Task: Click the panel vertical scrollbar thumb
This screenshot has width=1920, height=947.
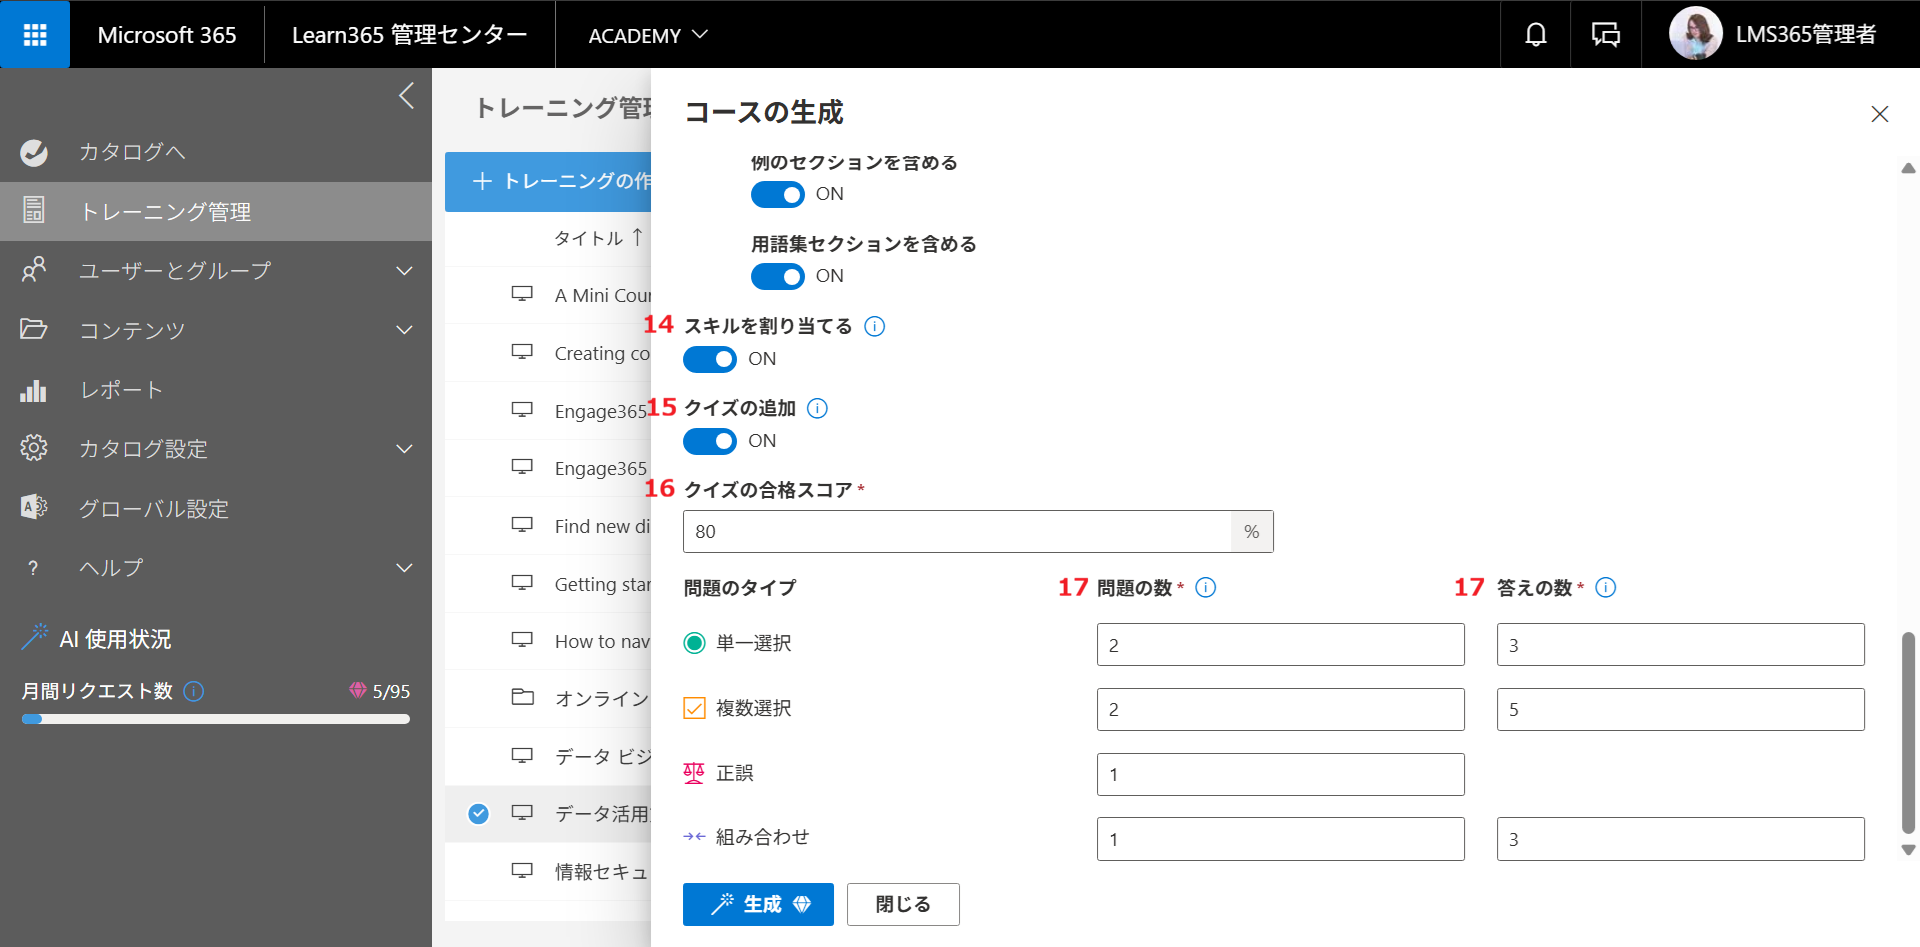Action: (1908, 732)
